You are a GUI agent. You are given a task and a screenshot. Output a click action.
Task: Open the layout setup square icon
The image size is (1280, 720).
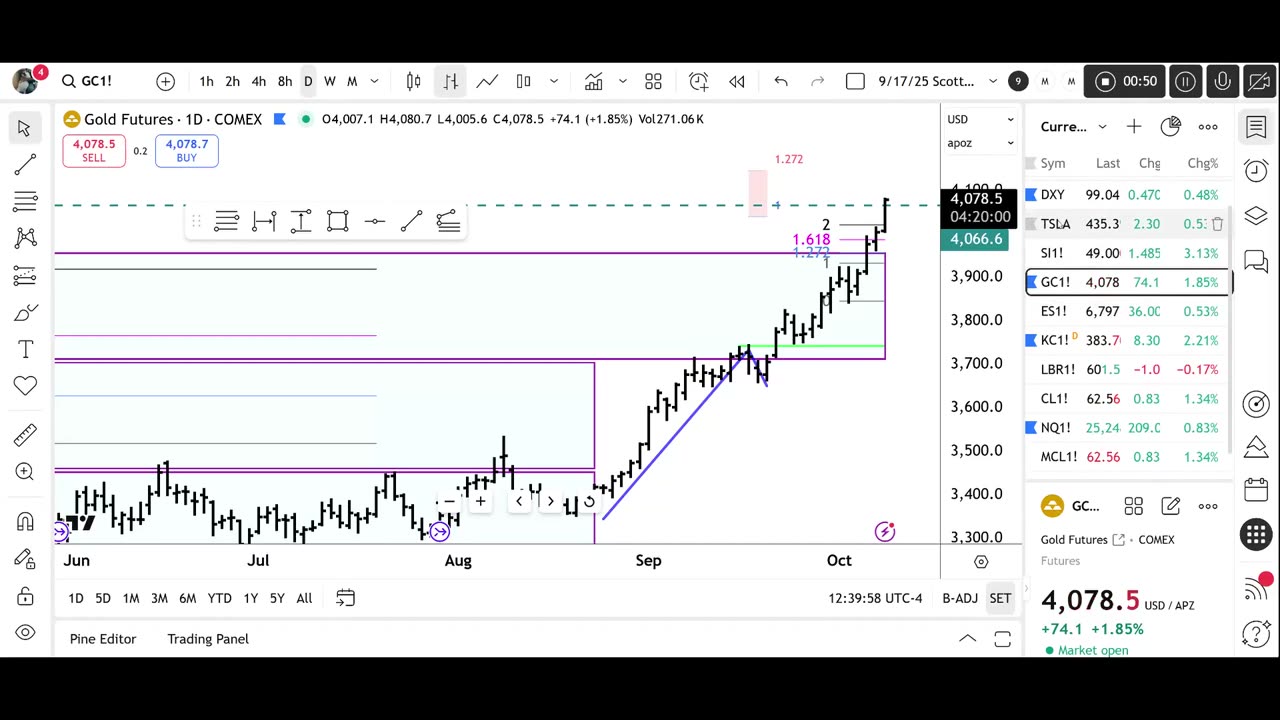click(855, 81)
